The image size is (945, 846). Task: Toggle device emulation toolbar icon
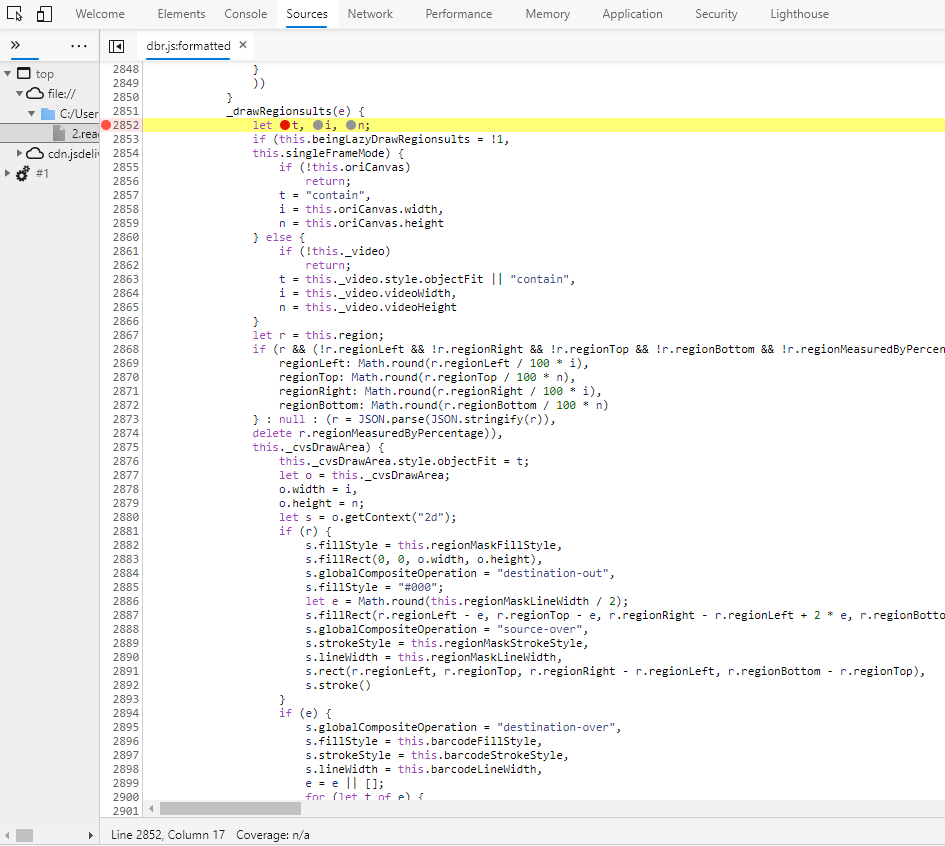[x=44, y=14]
